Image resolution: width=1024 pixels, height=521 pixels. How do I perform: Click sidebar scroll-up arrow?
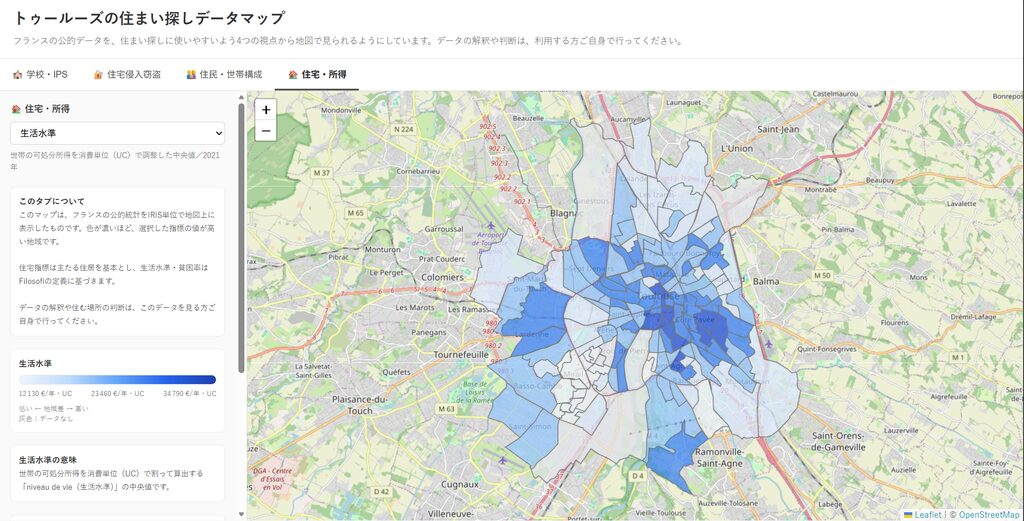(241, 97)
